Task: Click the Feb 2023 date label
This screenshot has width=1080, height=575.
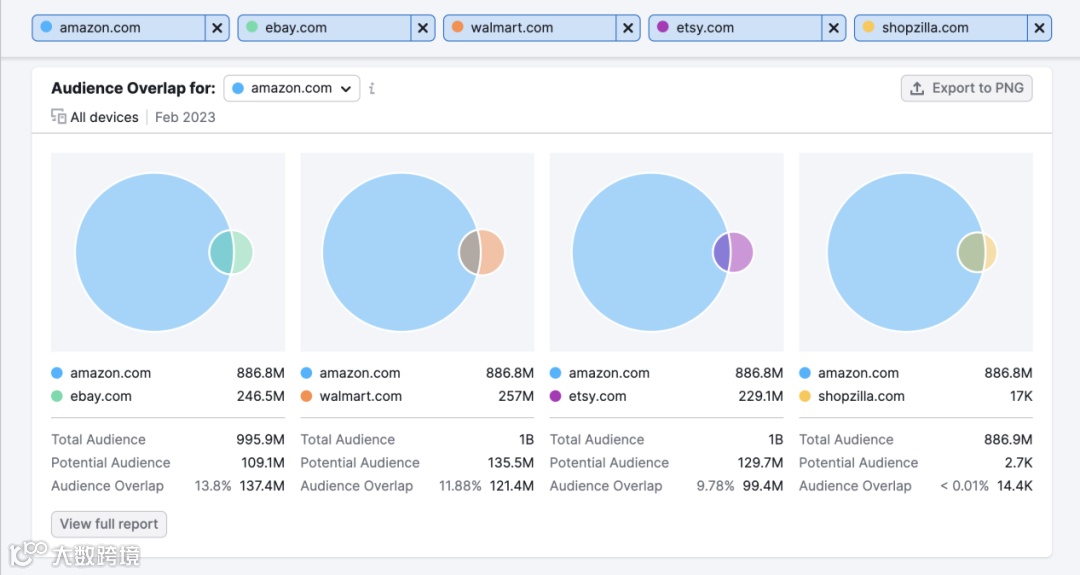Action: click(185, 117)
